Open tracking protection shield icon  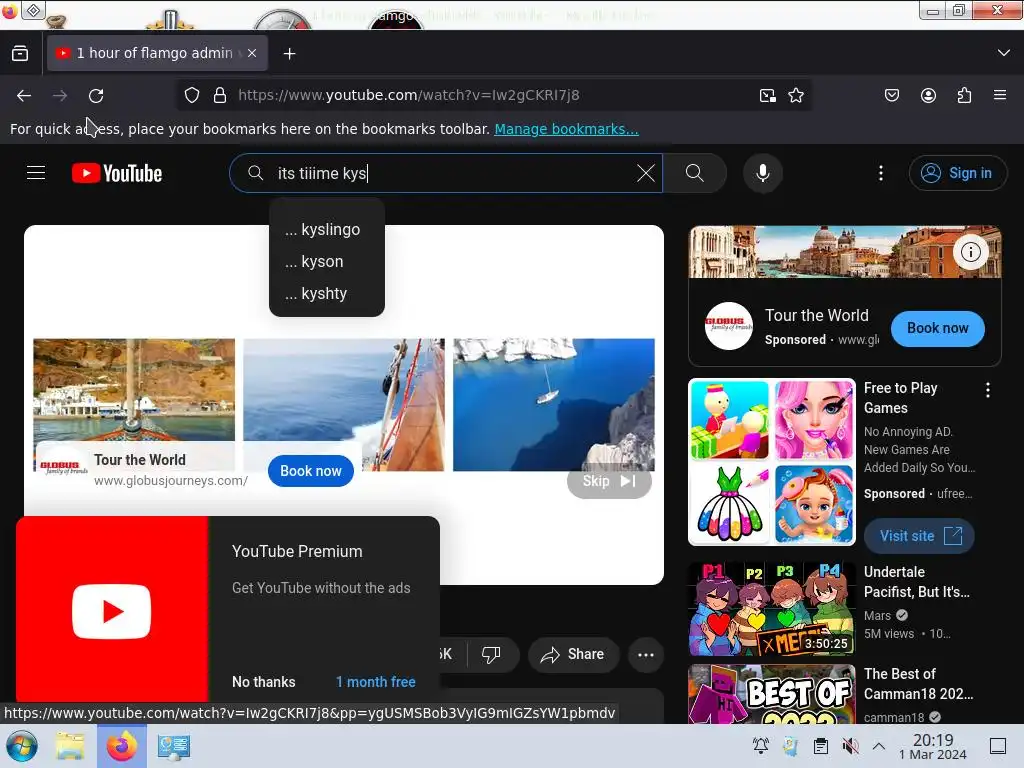pyautogui.click(x=191, y=95)
